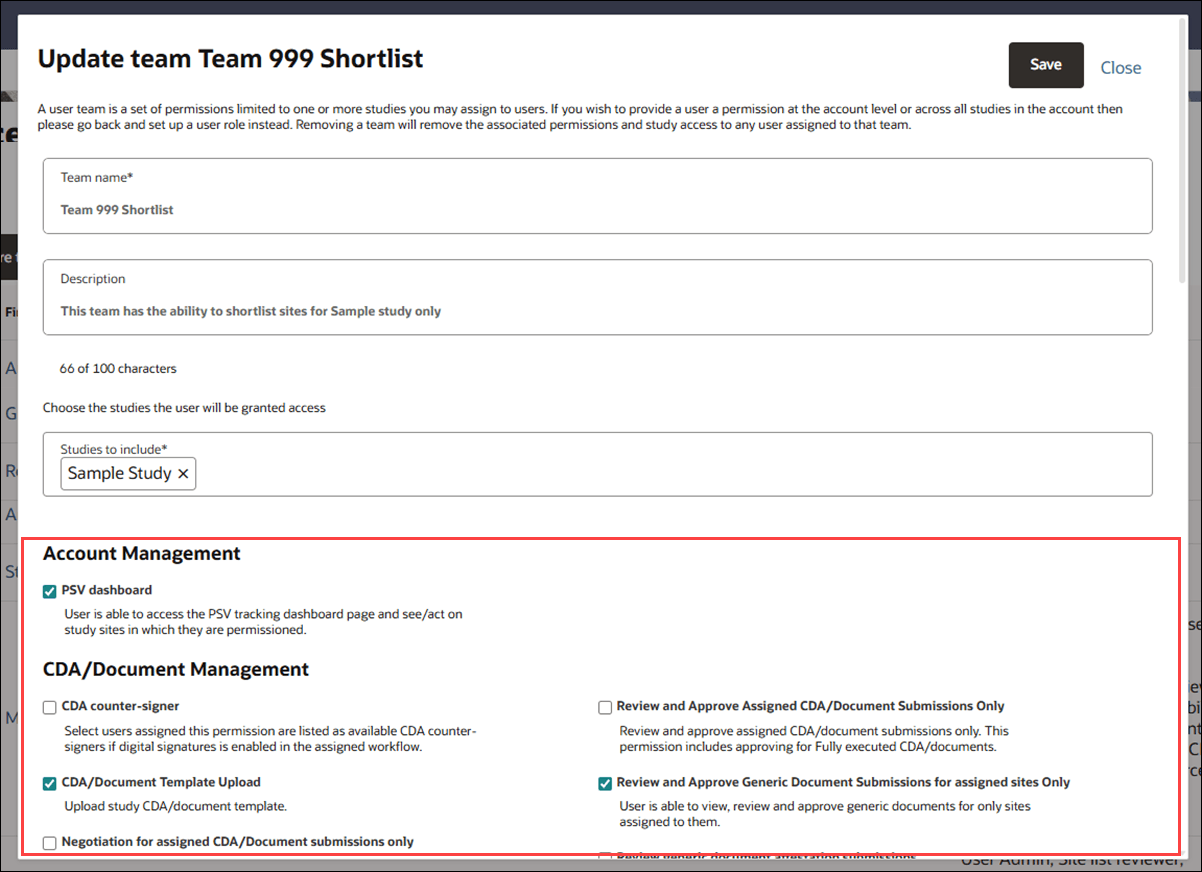Screen dimensions: 1202x872
Task: Select the Sample Study chip text
Action: (117, 473)
